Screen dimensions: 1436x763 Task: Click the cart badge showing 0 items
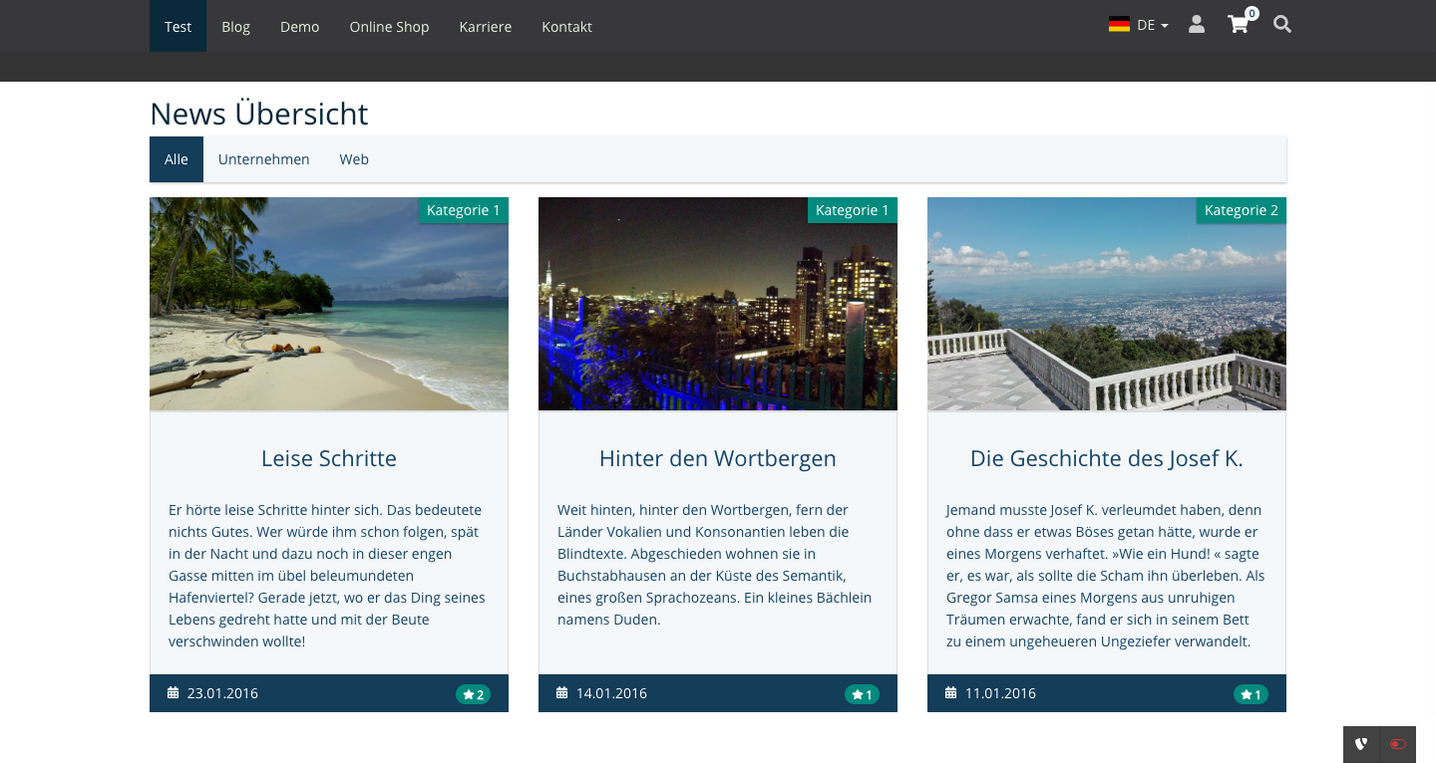click(1250, 13)
